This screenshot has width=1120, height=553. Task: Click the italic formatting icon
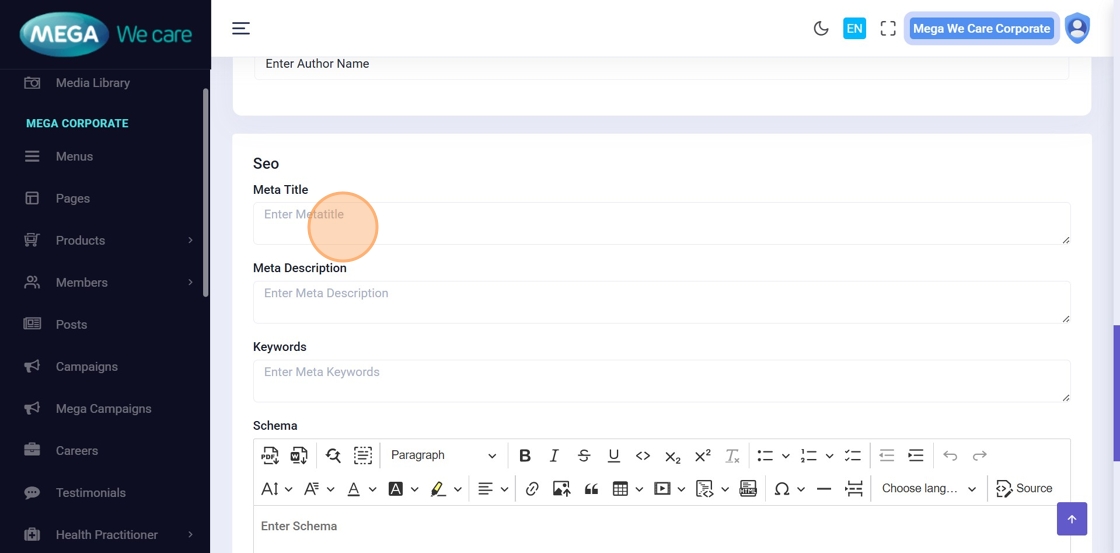554,456
